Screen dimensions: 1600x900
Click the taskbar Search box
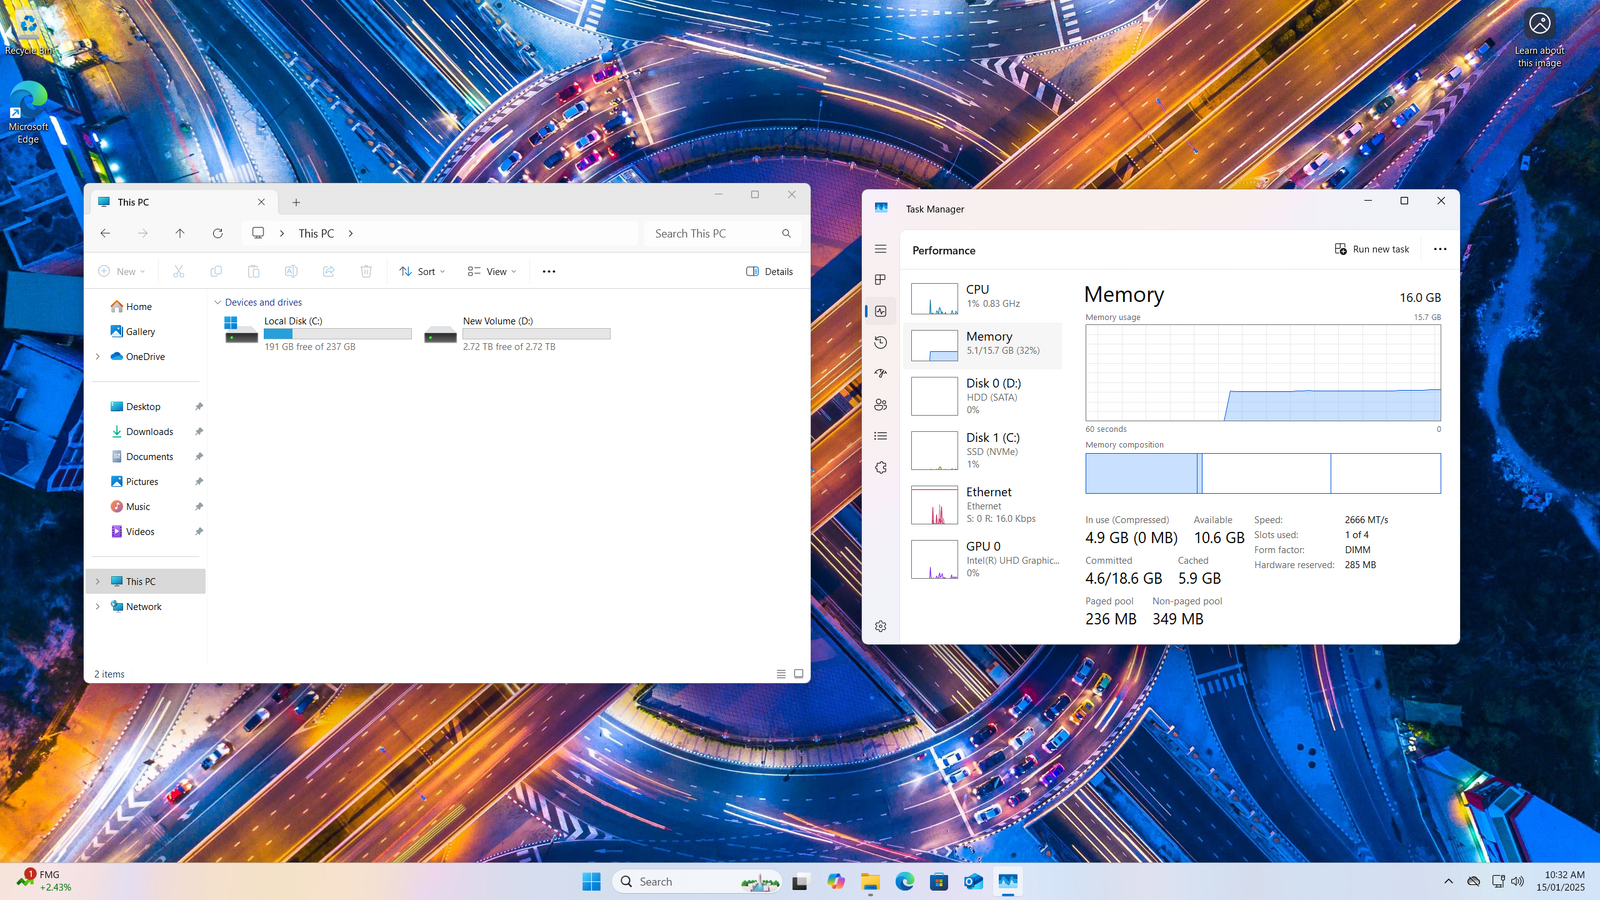point(698,881)
